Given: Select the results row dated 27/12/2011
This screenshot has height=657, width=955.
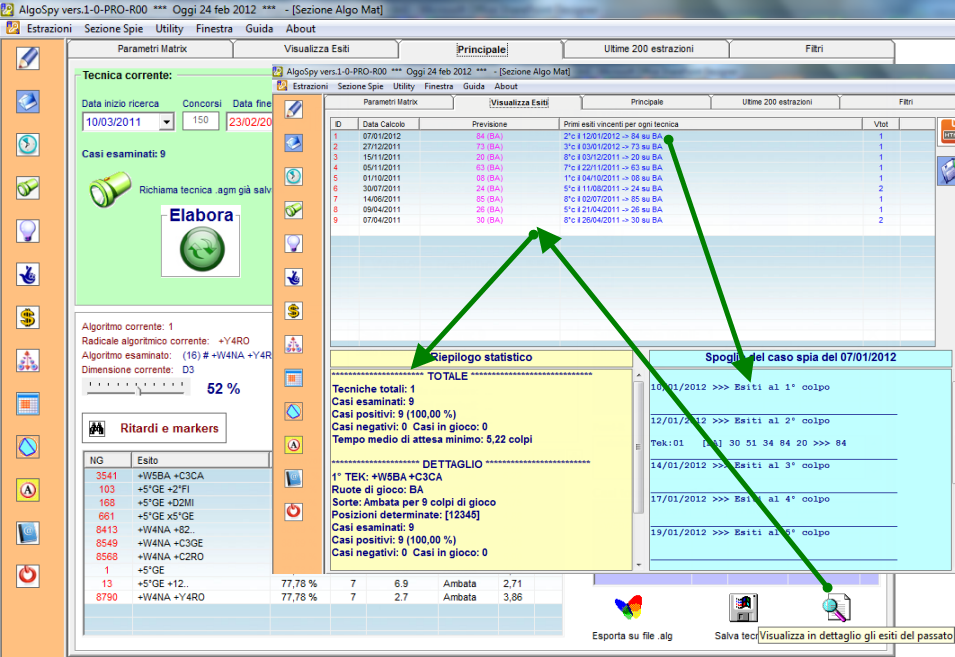Looking at the screenshot, I should (633, 147).
